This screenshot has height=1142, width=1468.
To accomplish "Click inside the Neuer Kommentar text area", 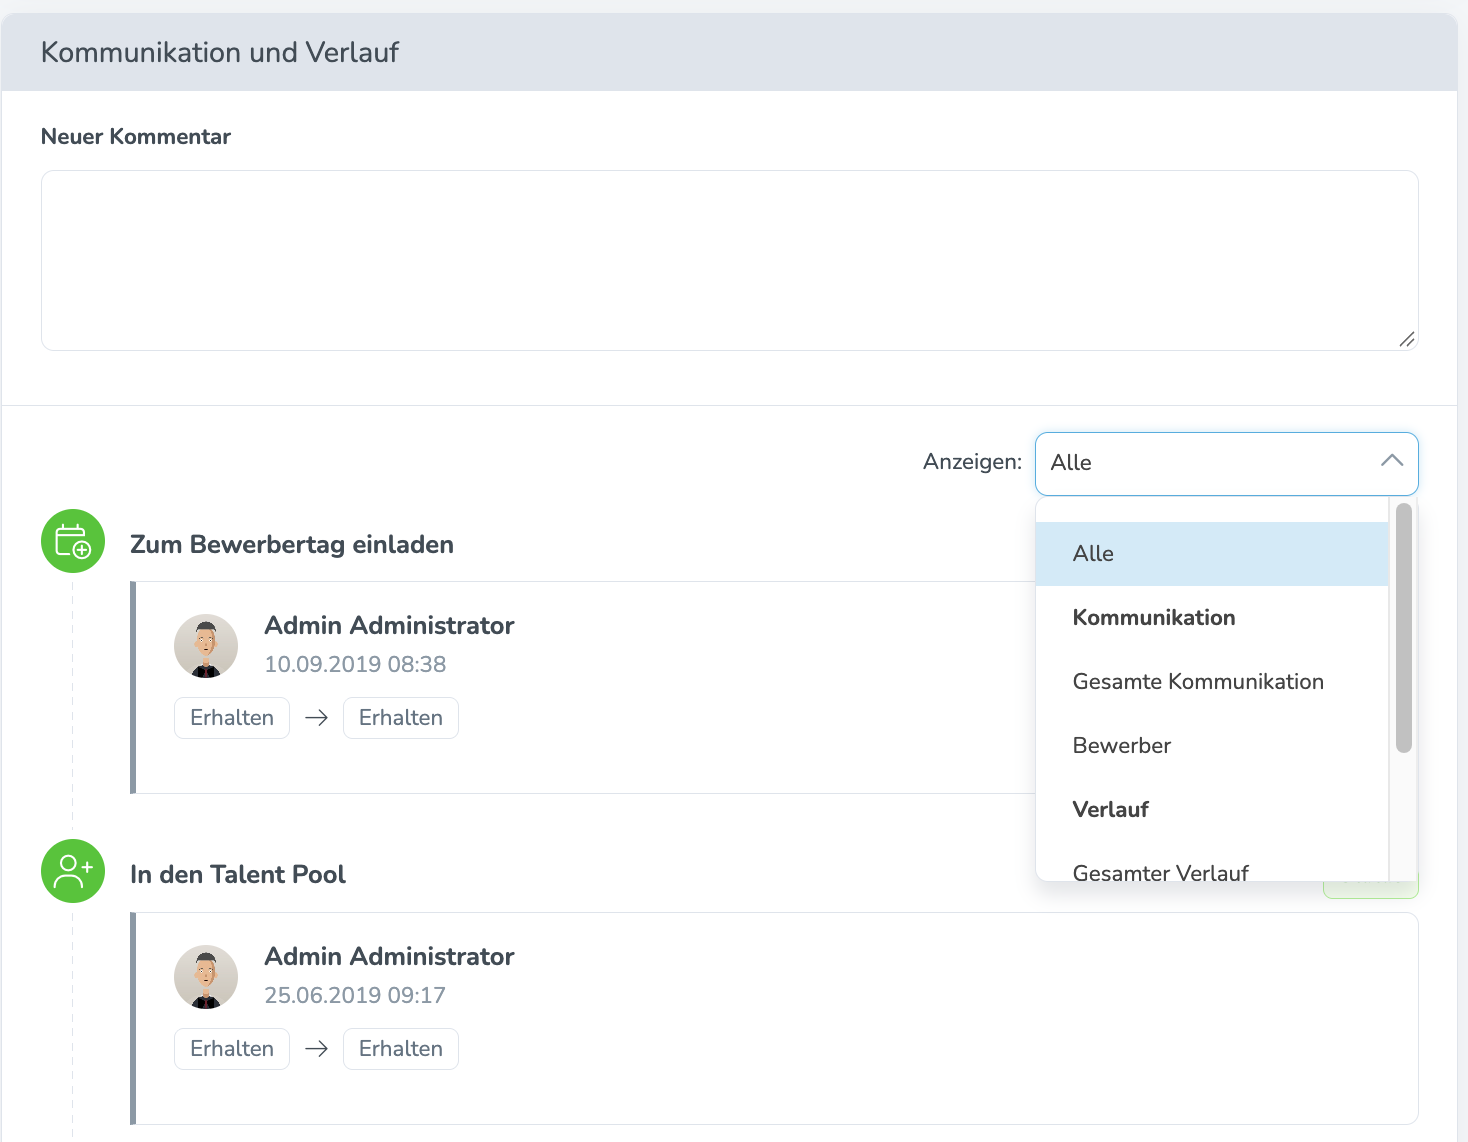I will pos(730,260).
